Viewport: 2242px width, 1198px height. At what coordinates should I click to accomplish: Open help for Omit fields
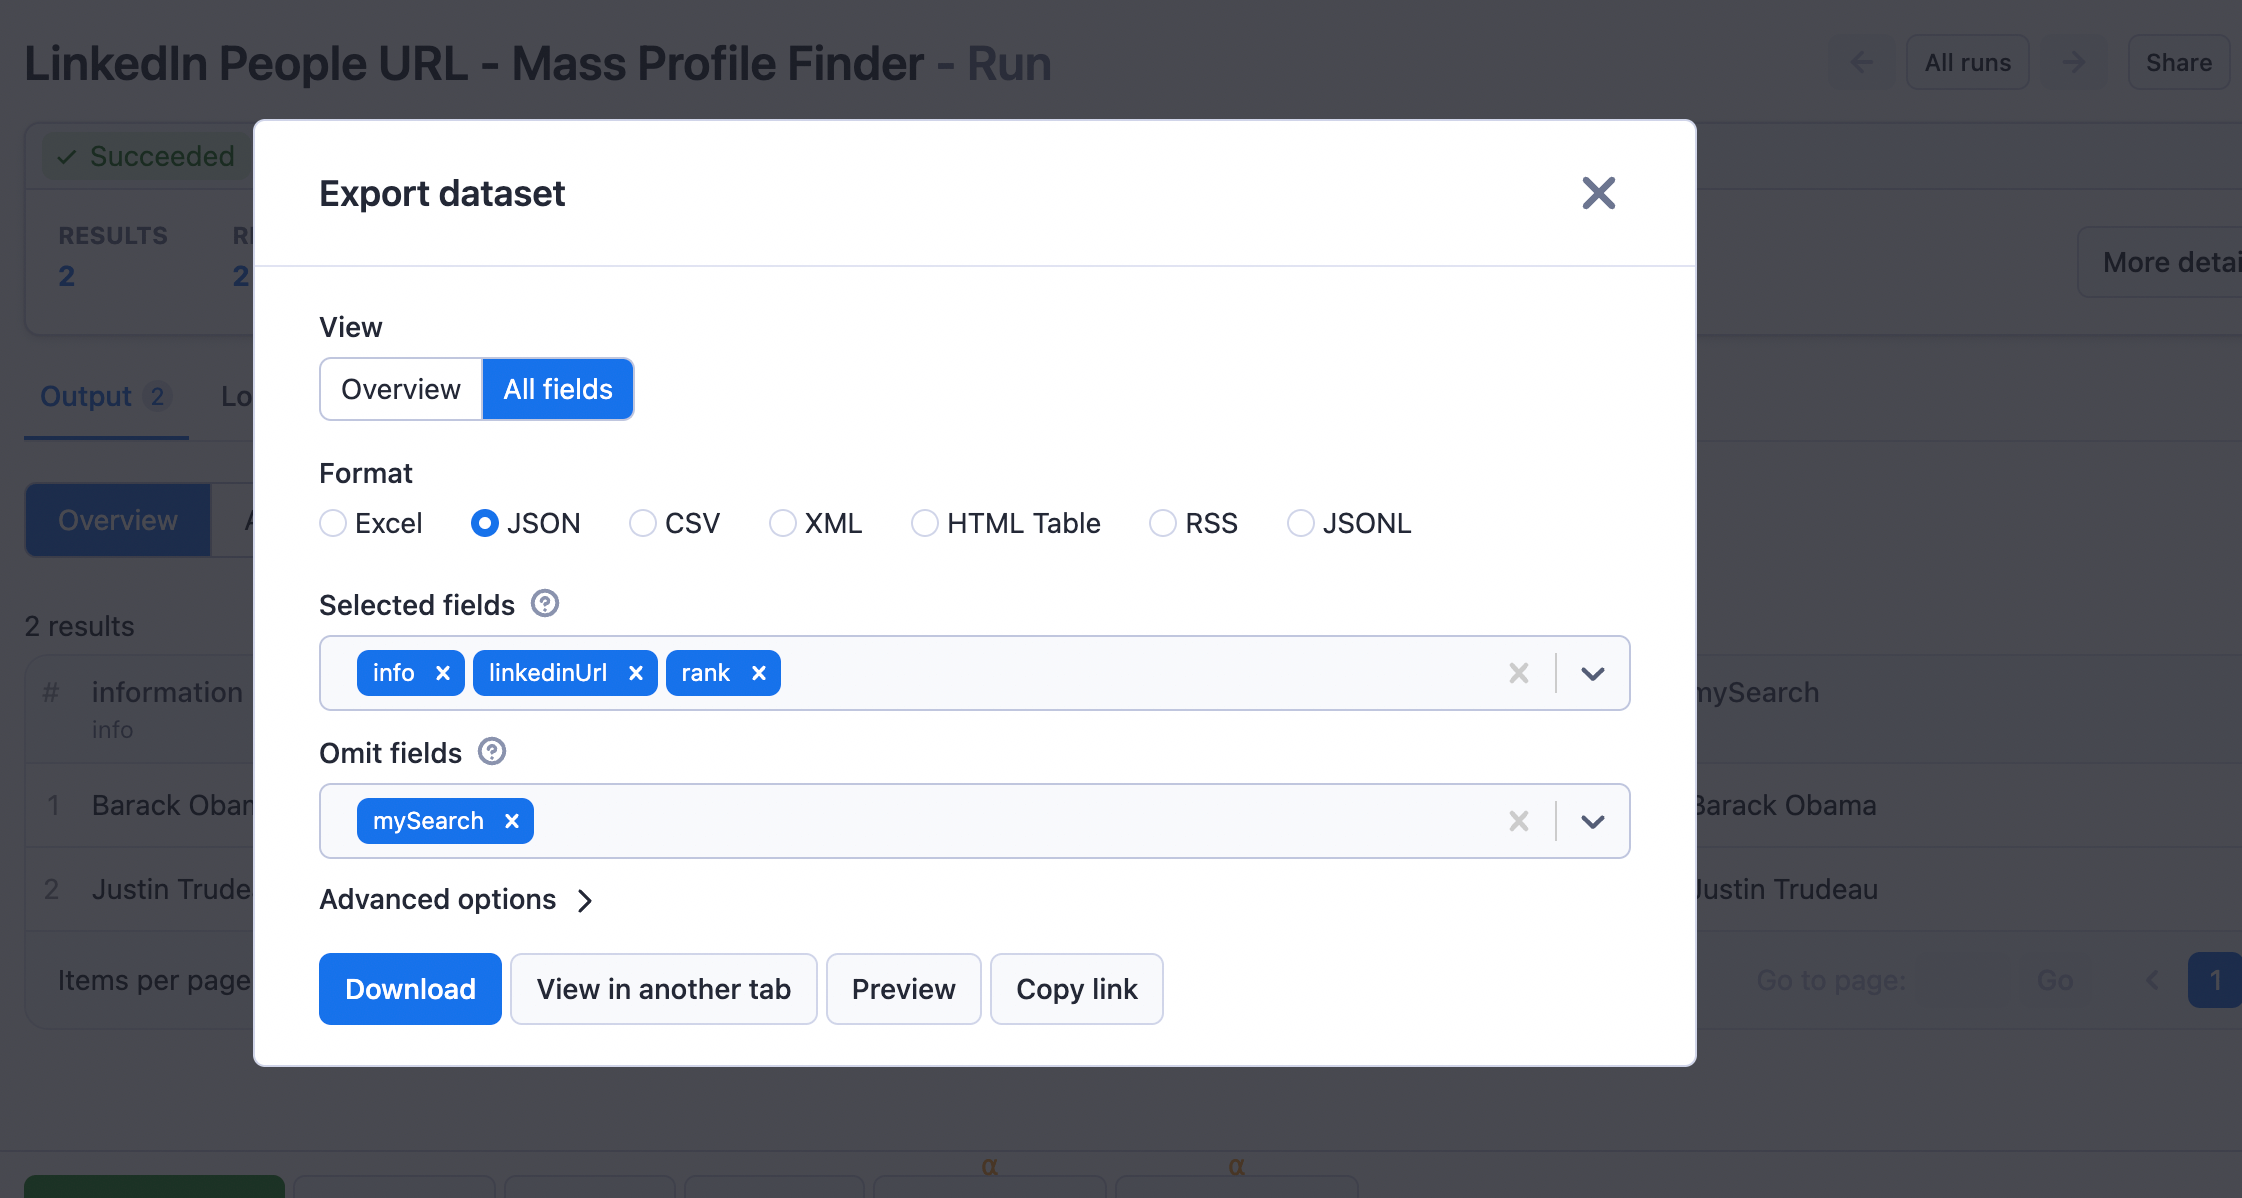click(491, 752)
